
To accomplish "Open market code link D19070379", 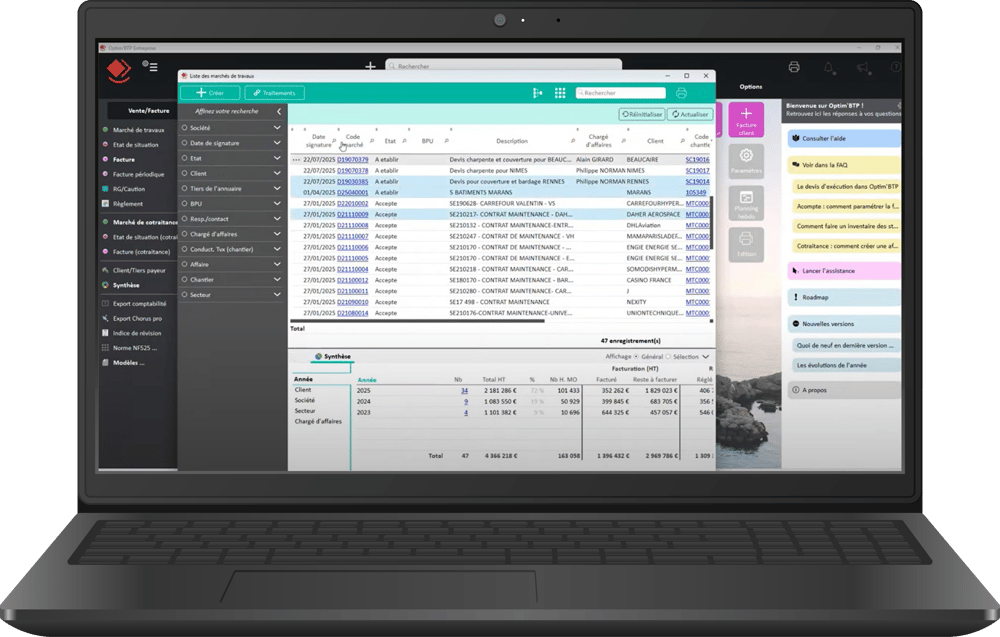I will coord(353,159).
